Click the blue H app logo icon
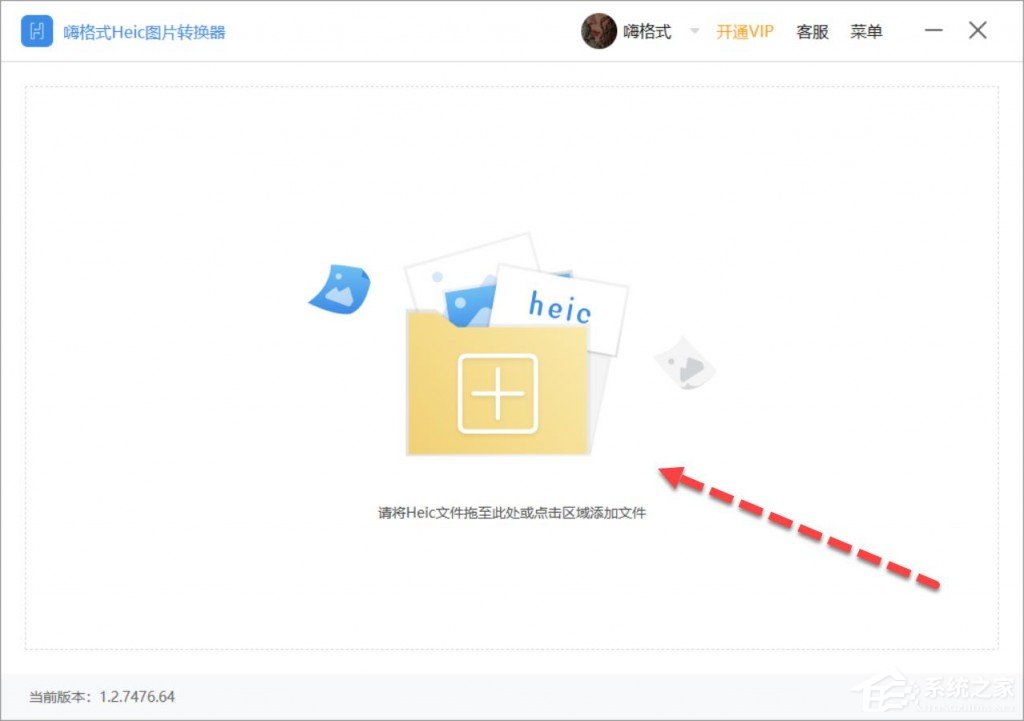 (x=36, y=31)
